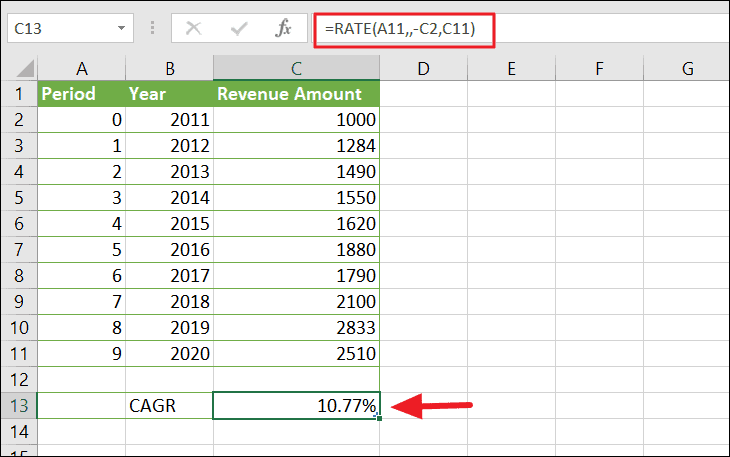Select column G header
Viewport: 730px width, 457px height.
click(687, 68)
